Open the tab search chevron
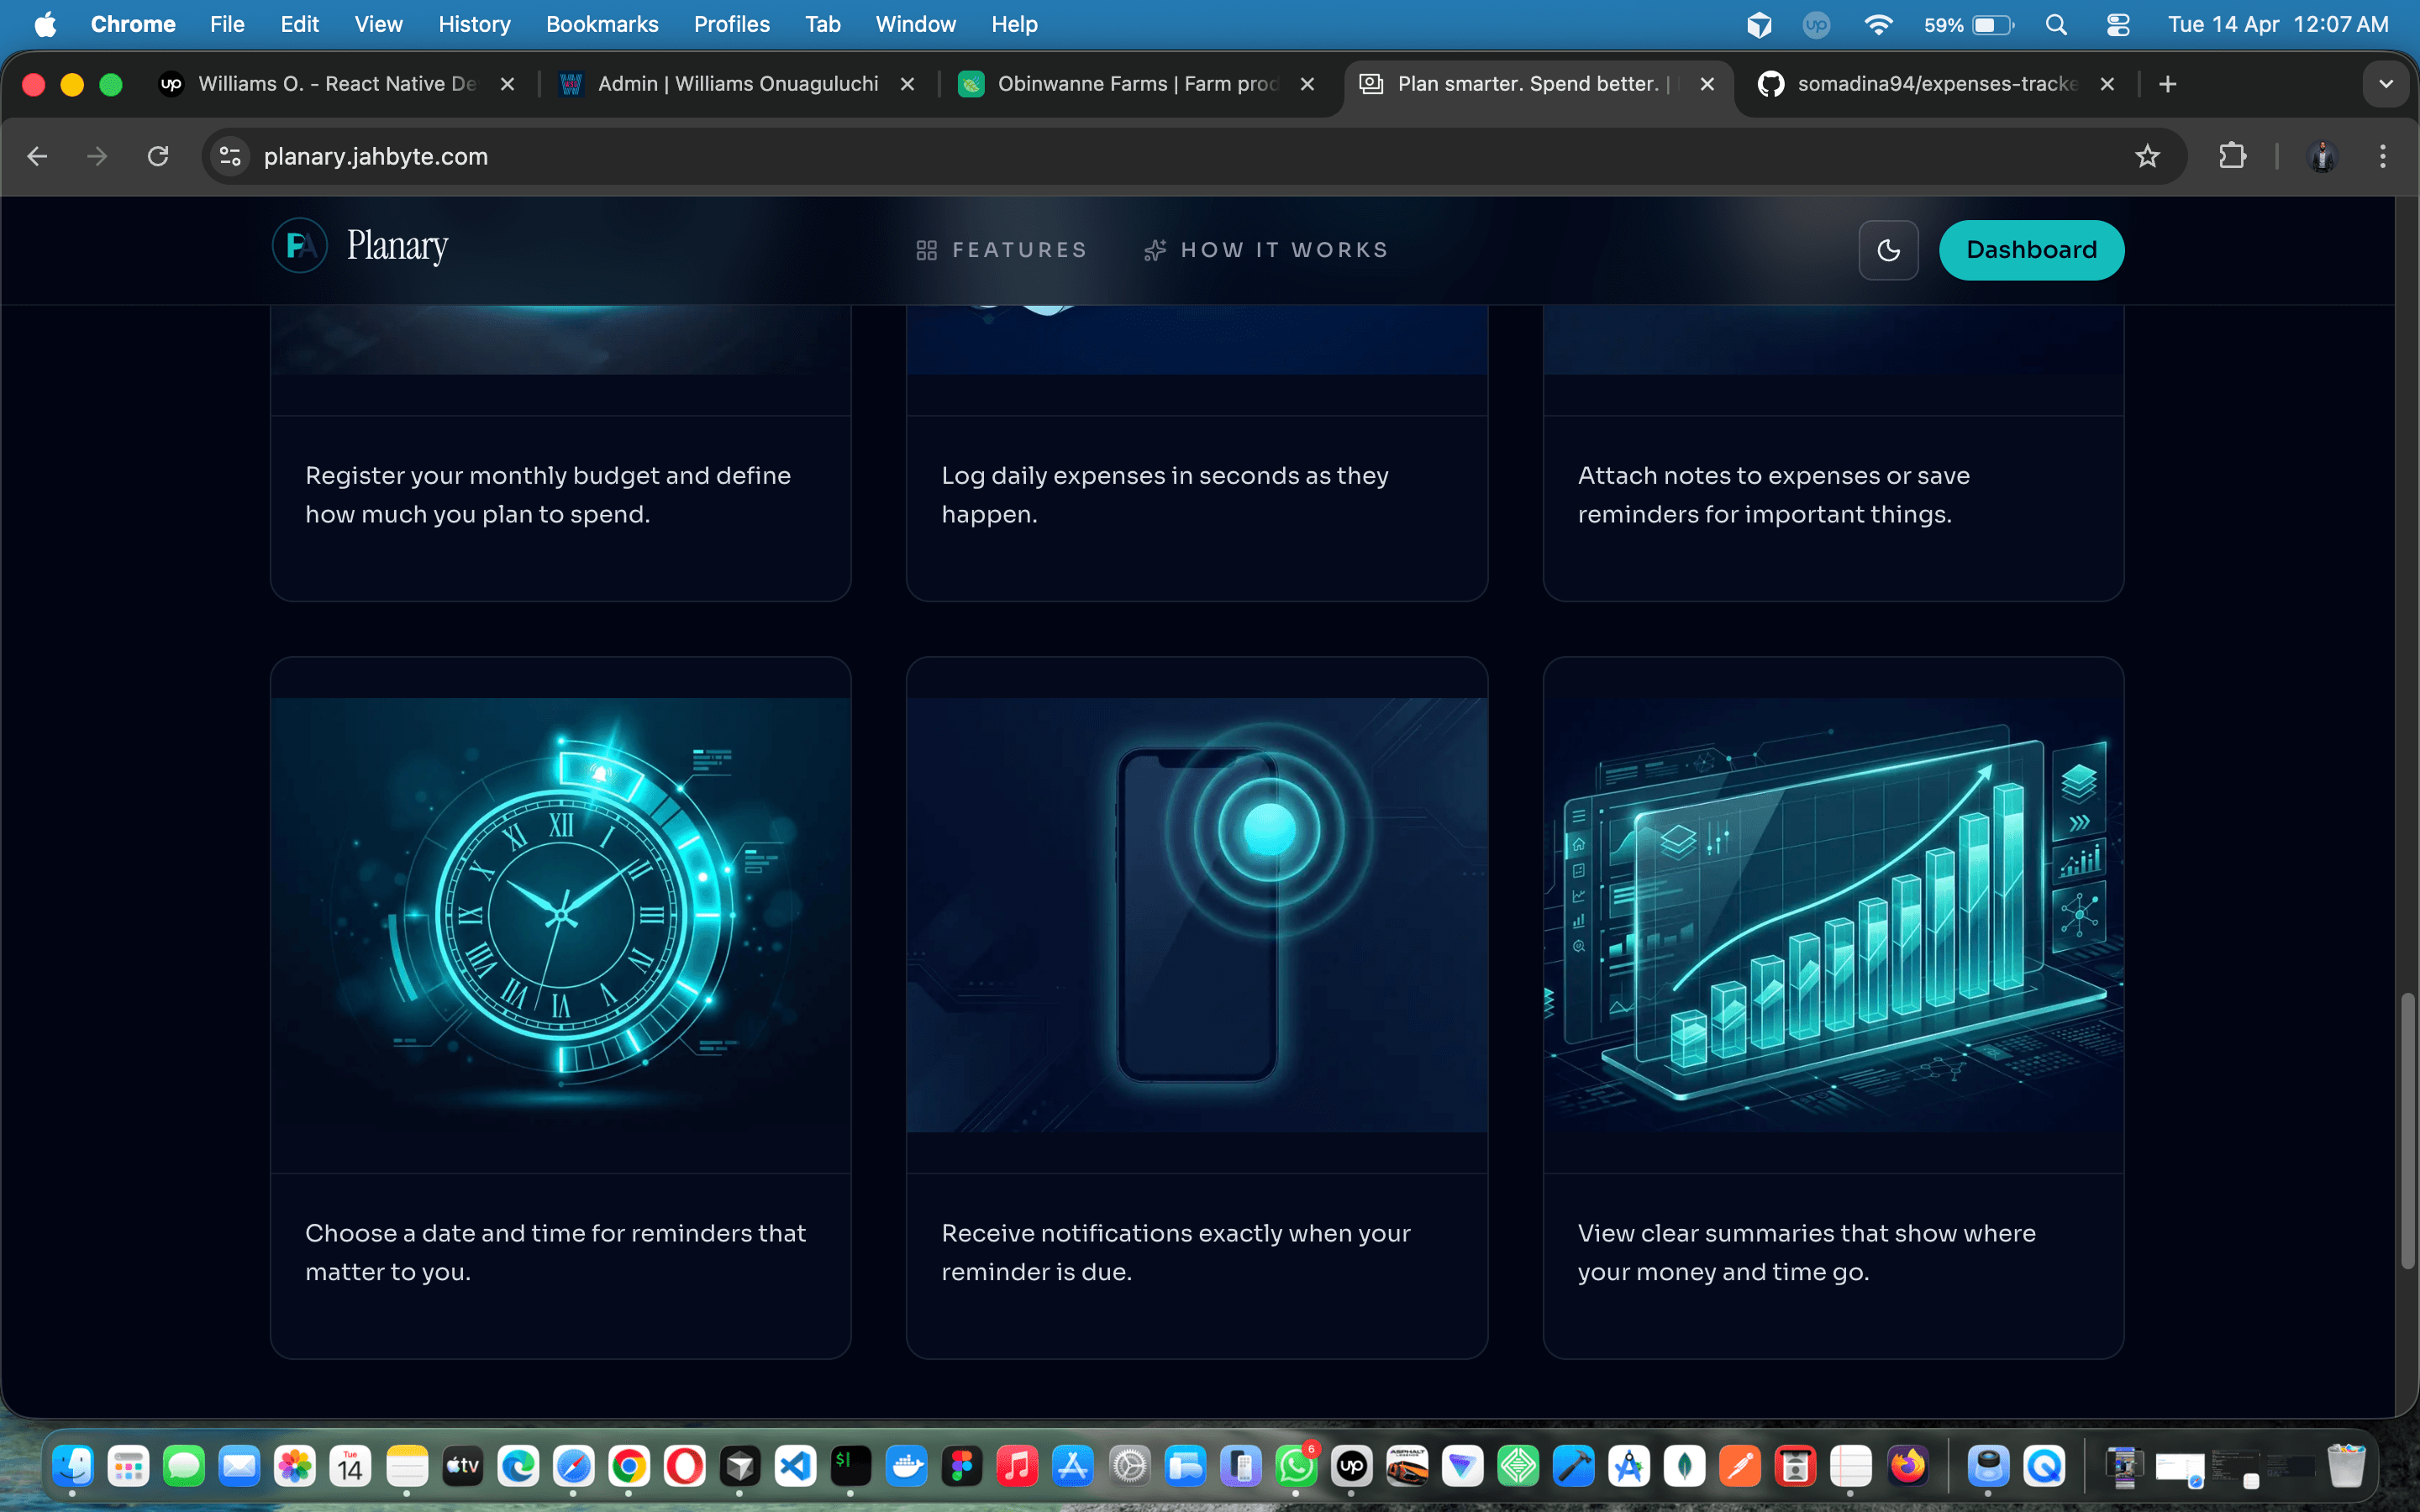The width and height of the screenshot is (2420, 1512). pyautogui.click(x=2387, y=84)
